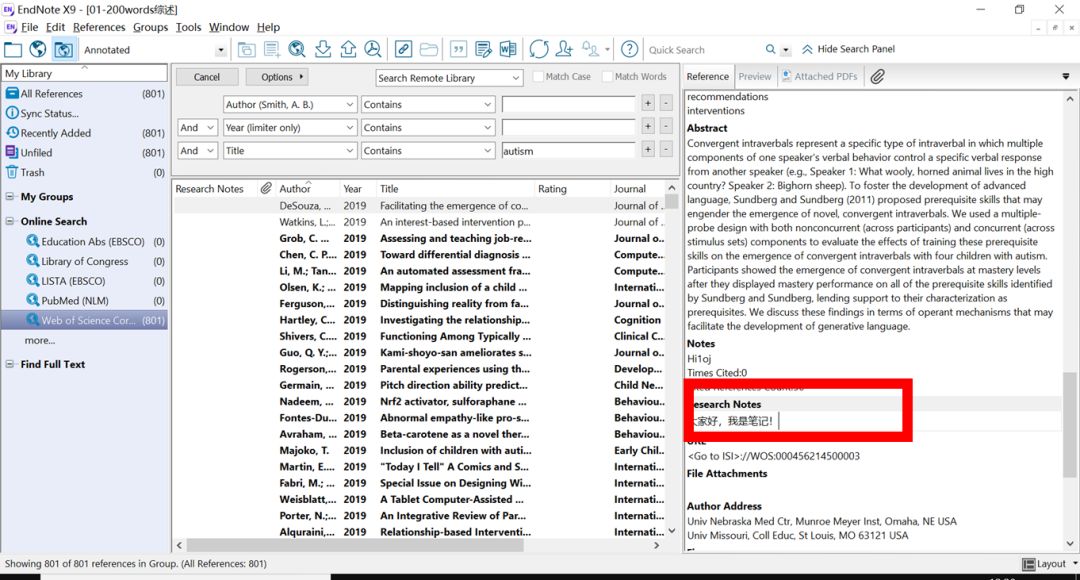Click the Find Full Text PDF icon
This screenshot has width=1080, height=580.
coord(373,50)
